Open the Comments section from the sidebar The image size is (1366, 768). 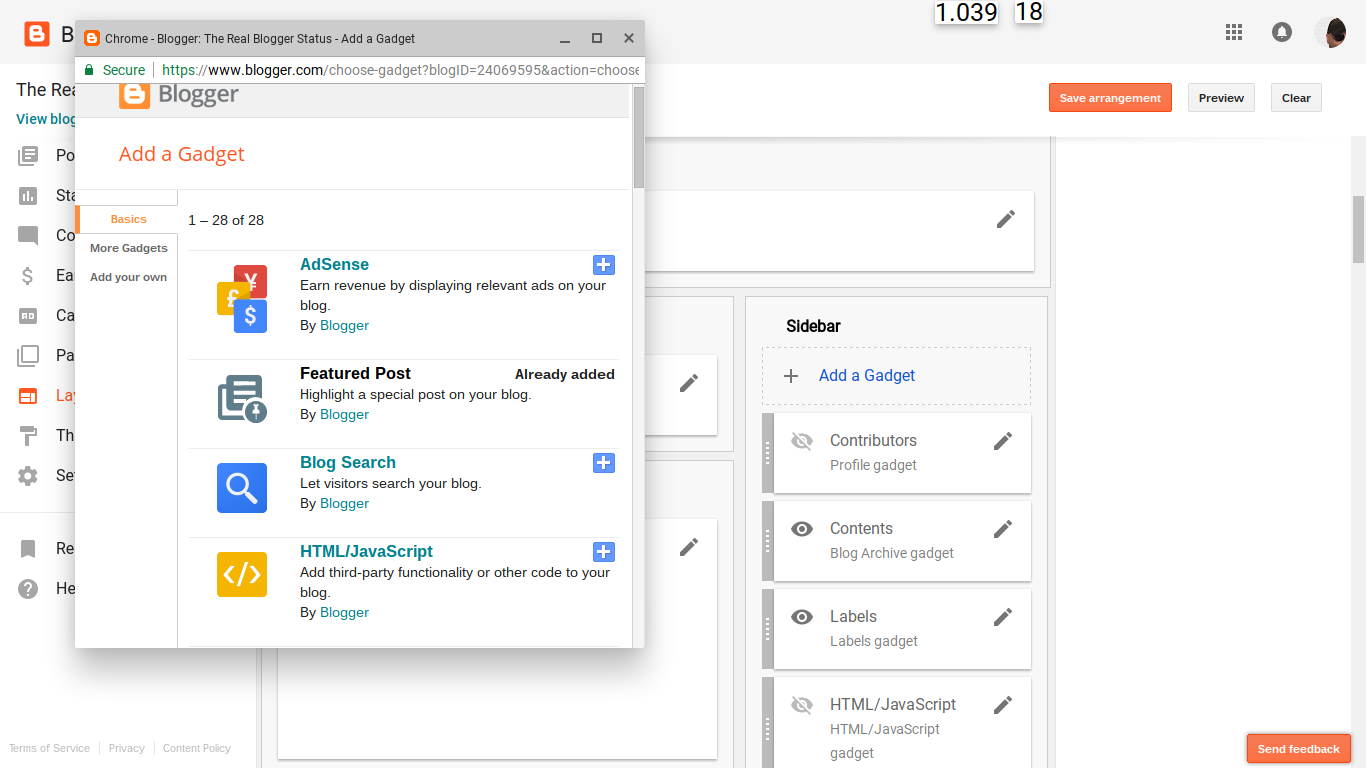point(28,235)
